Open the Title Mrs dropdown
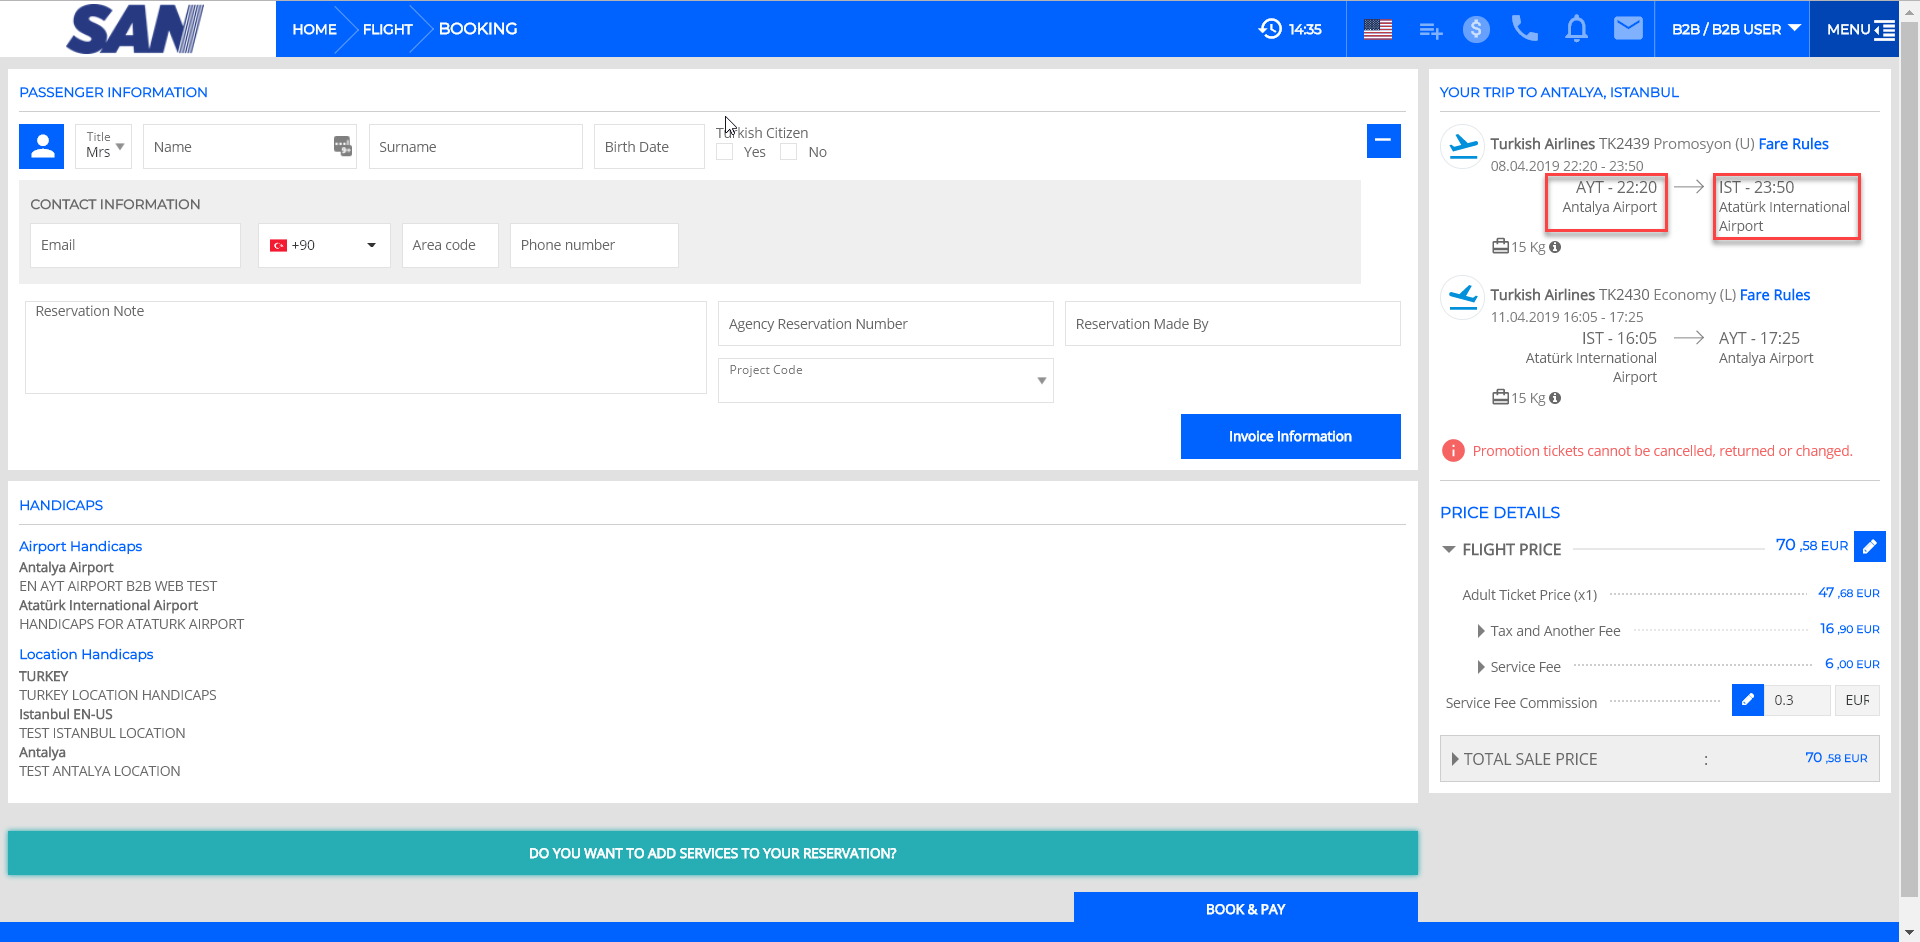Screen dimensions: 1920x942 coord(103,146)
